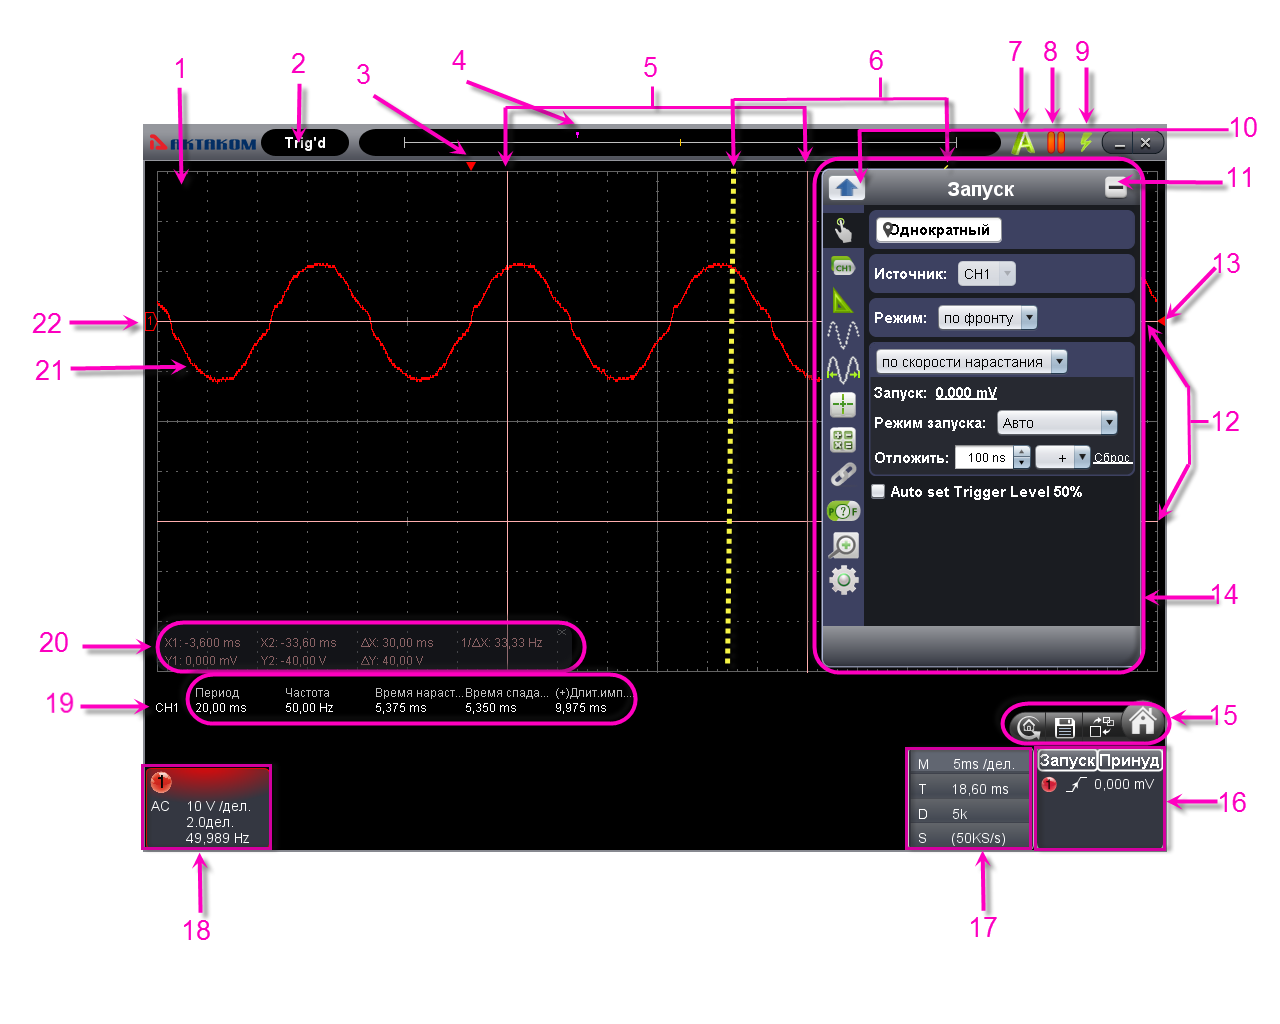Image resolution: width=1280 pixels, height=1024 pixels.
Task: Close the cursor readout box with its x
Action: pyautogui.click(x=562, y=632)
